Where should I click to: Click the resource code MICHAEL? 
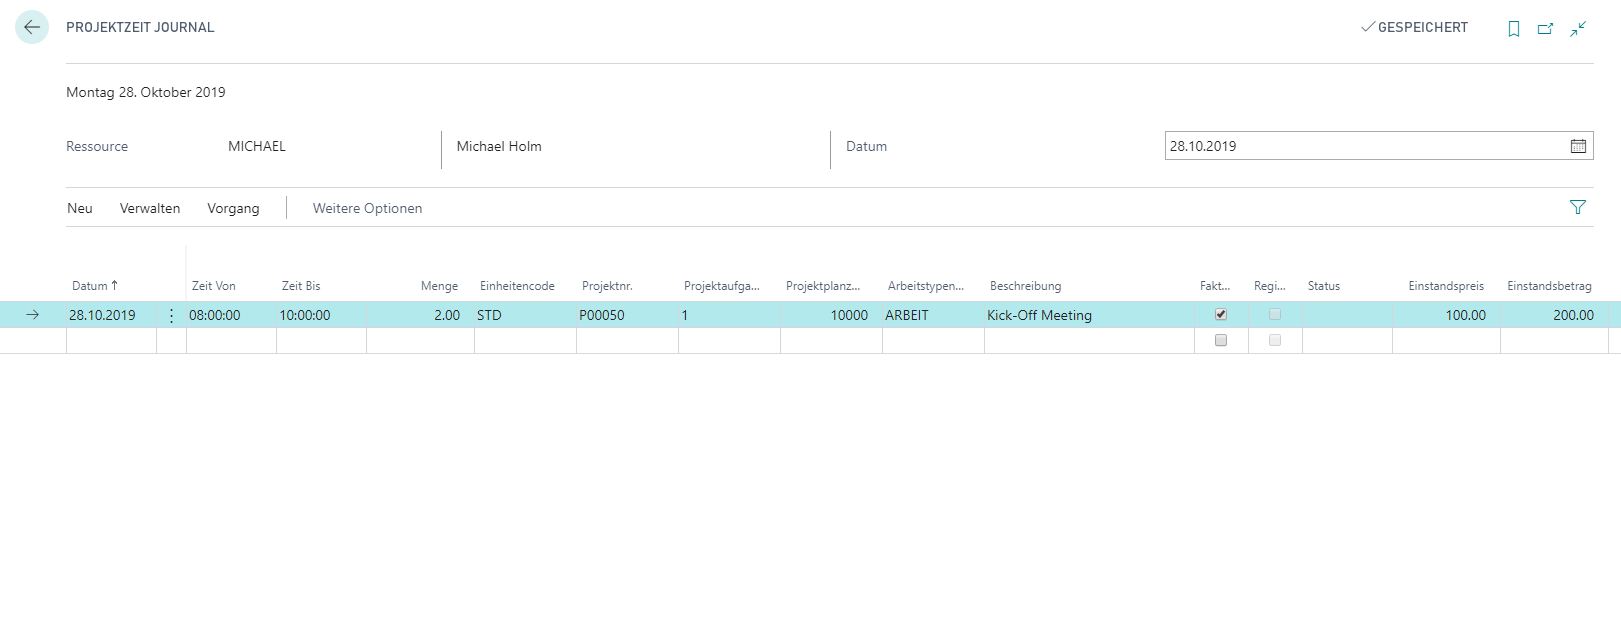(257, 146)
